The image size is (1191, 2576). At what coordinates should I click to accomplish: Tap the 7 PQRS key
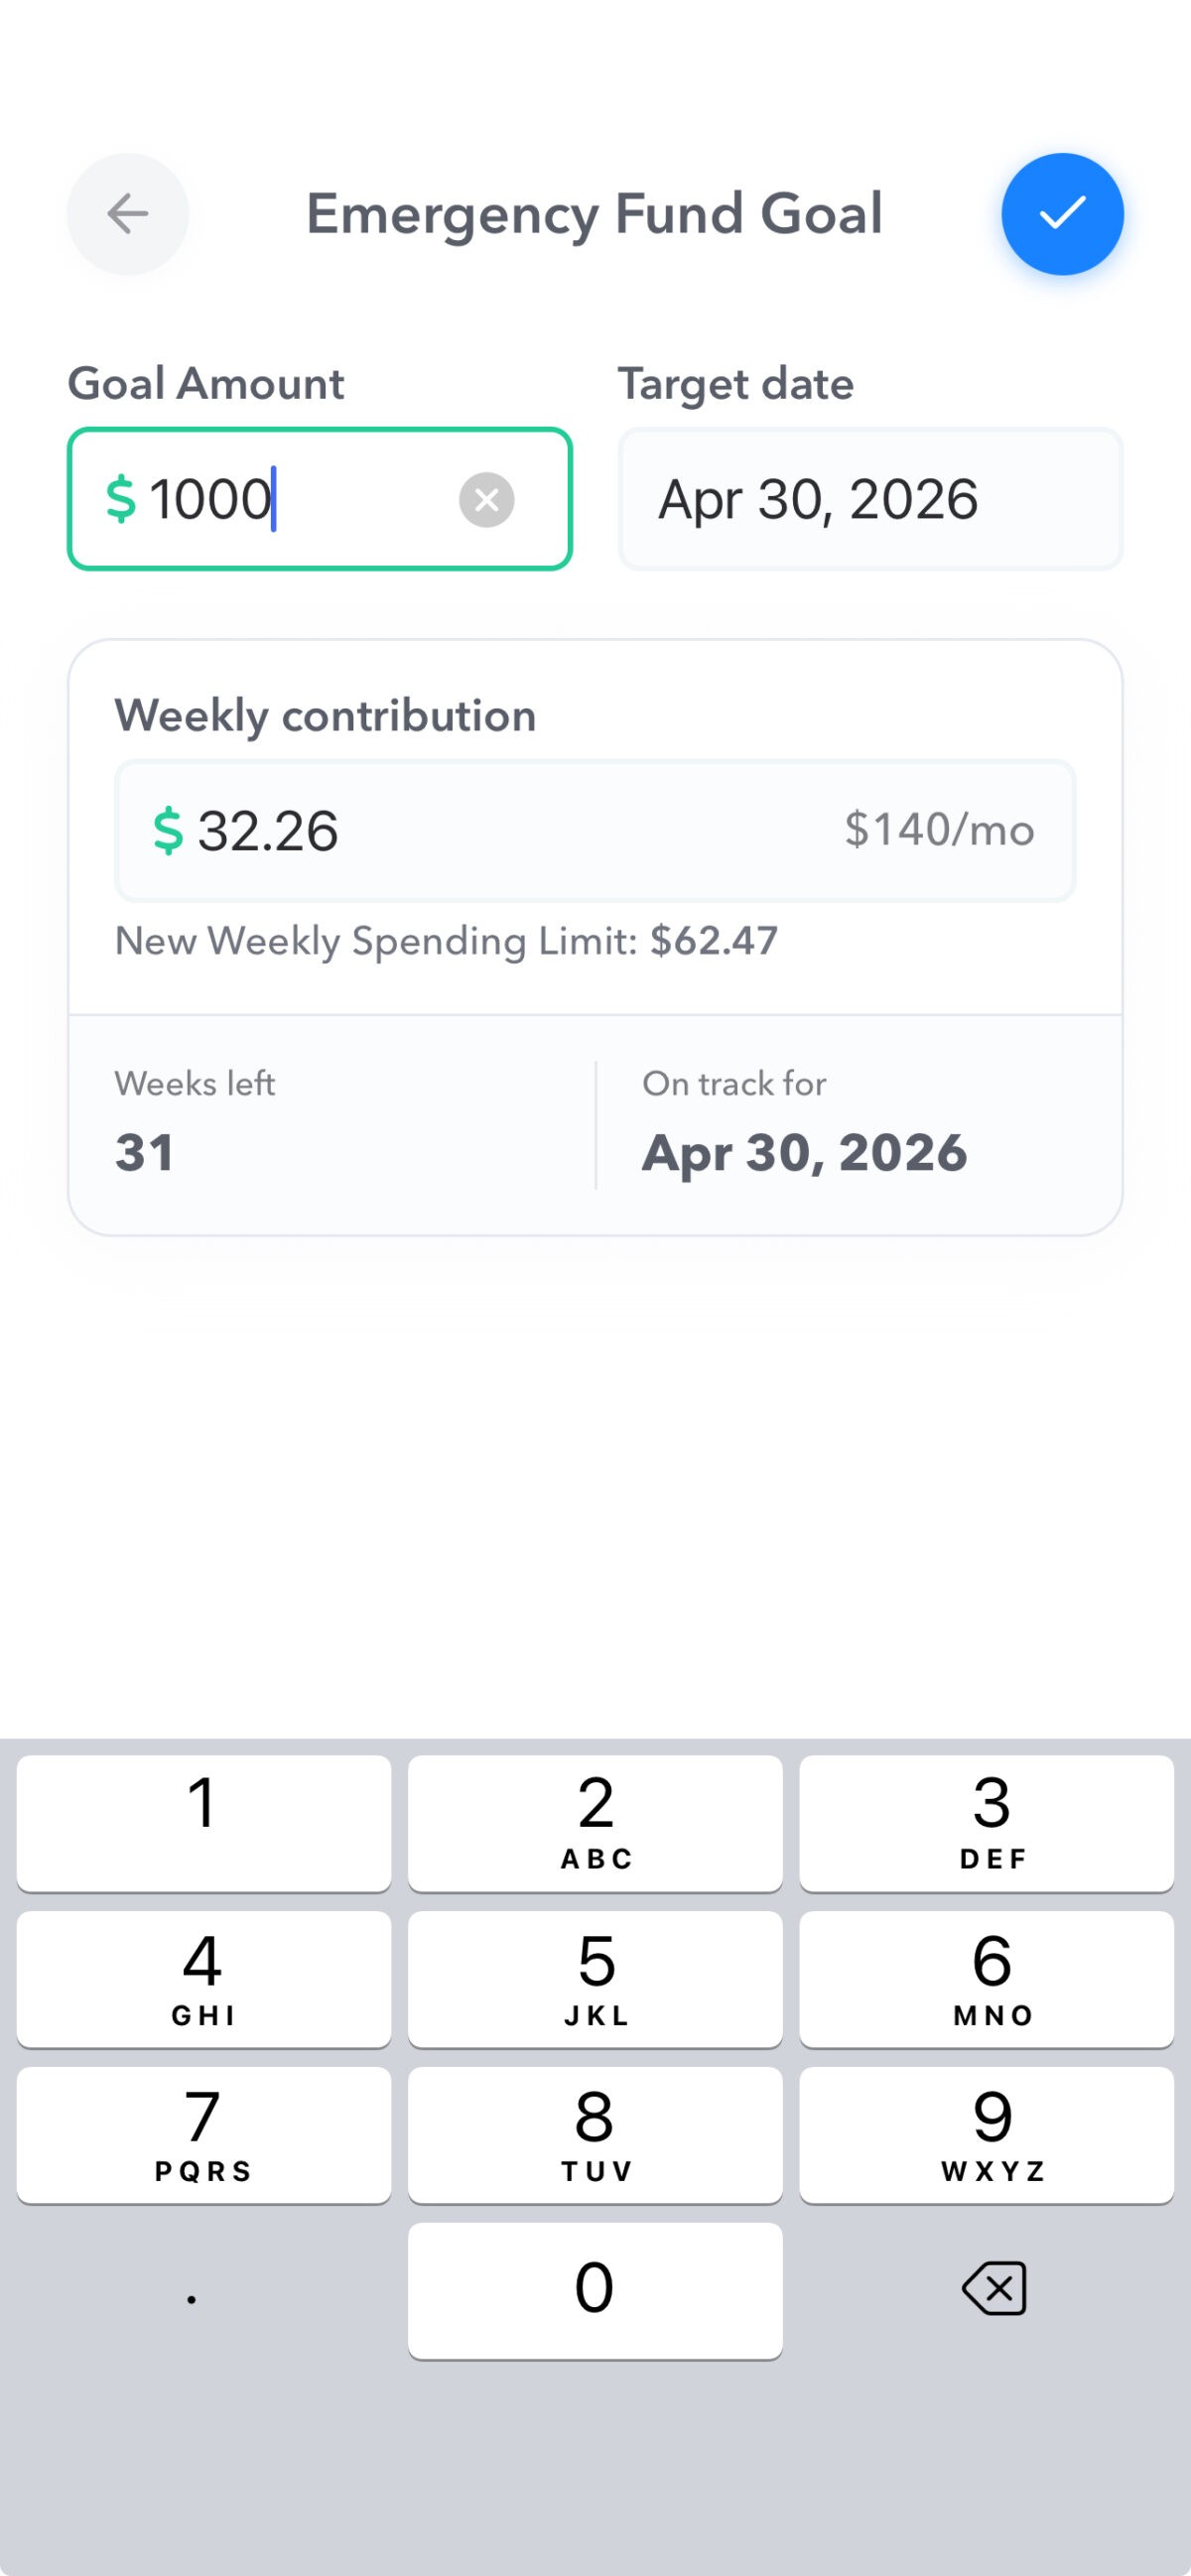(204, 2135)
